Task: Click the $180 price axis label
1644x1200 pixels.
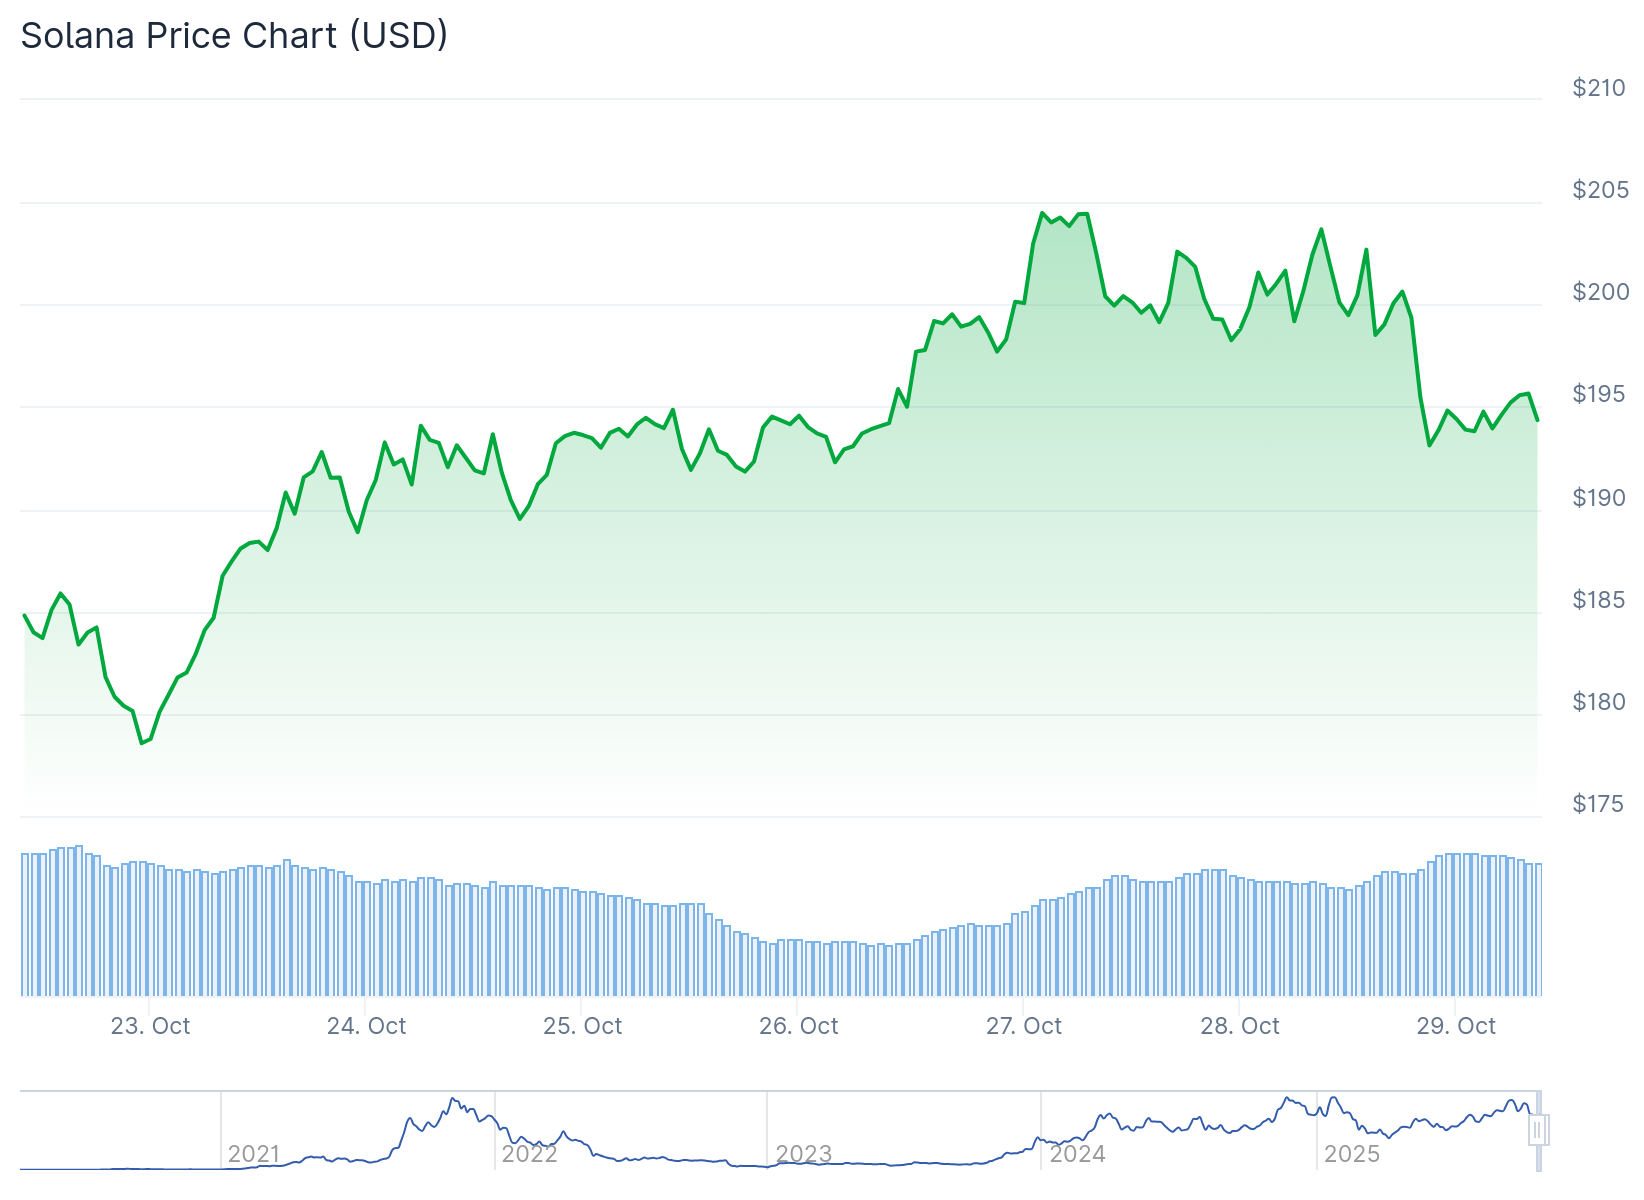Action: coord(1599,702)
